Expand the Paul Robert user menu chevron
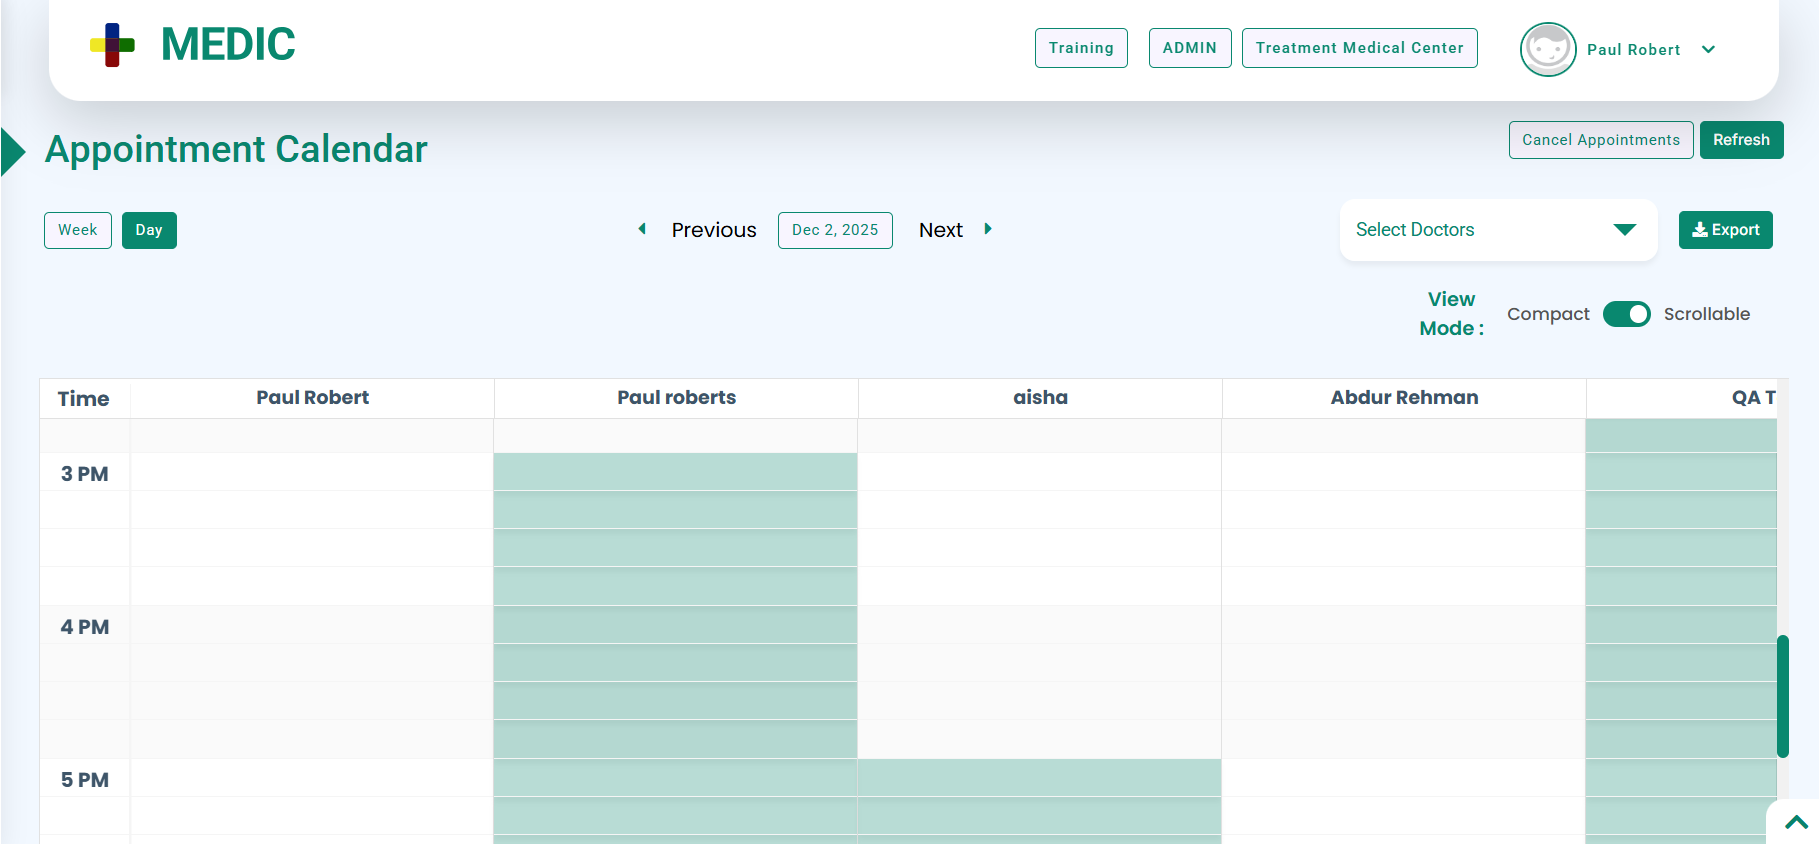The width and height of the screenshot is (1819, 844). tap(1708, 49)
